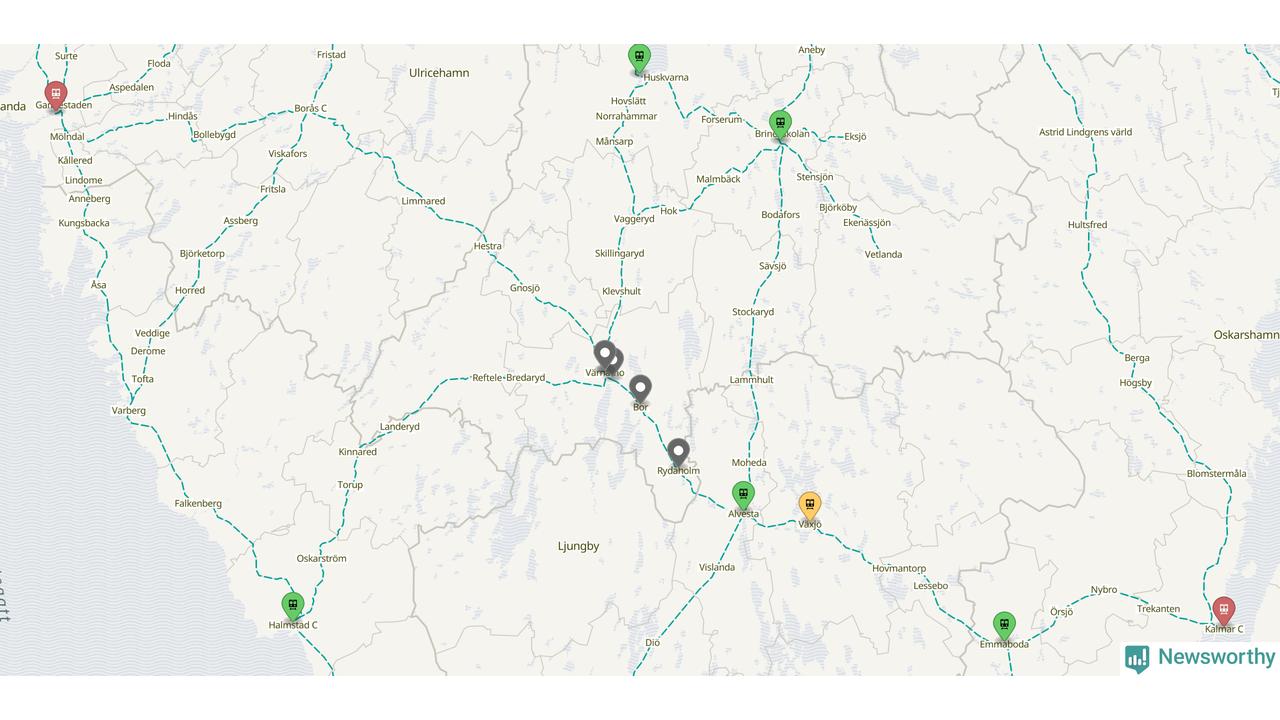Click the red train marker at Gamlestaden
Viewport: 1280px width, 720px height.
[x=56, y=96]
